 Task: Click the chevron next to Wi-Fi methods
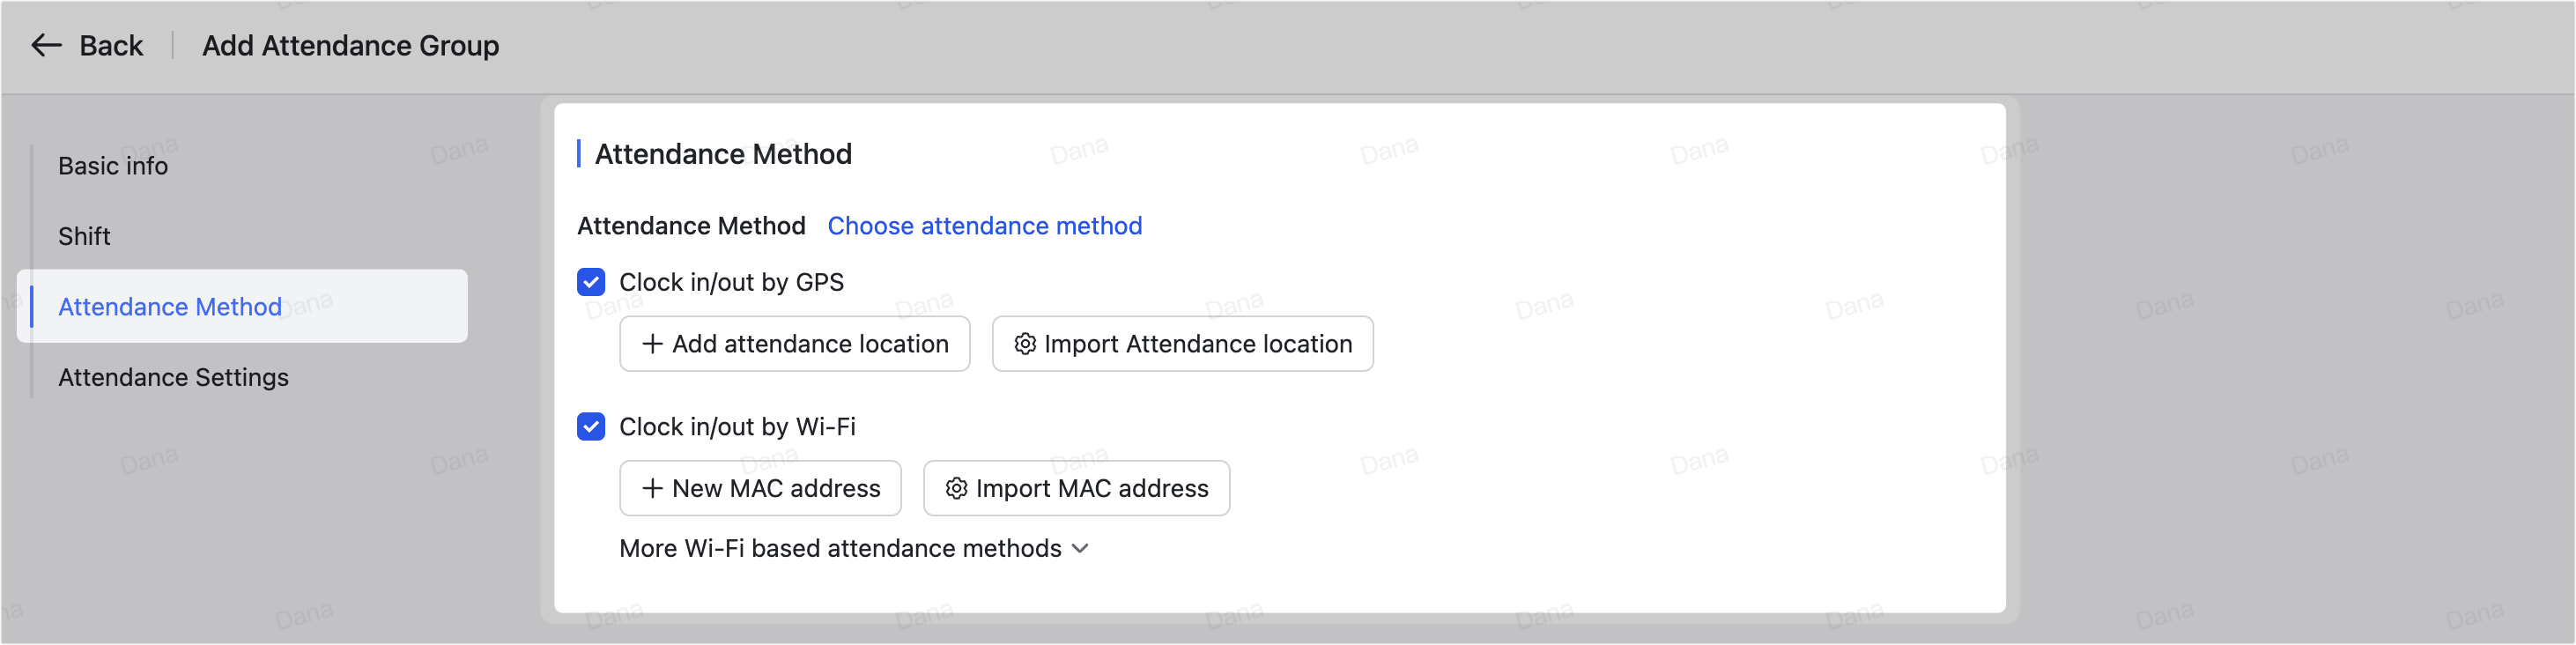point(1080,548)
